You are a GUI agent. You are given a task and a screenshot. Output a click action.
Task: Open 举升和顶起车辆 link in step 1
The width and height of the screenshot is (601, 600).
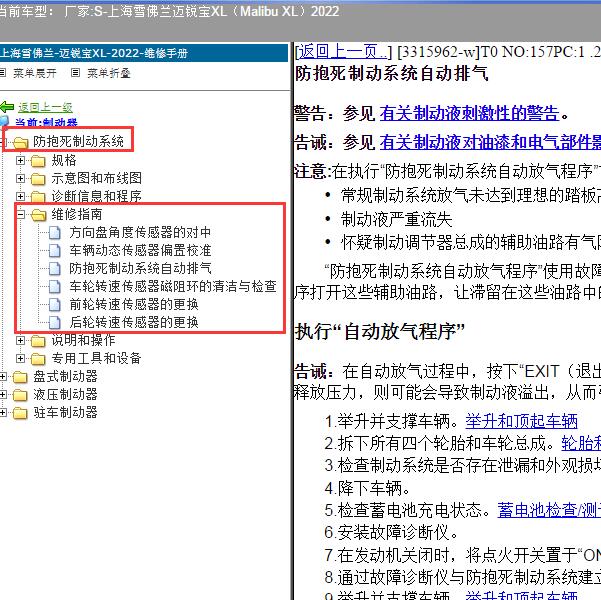coord(521,421)
